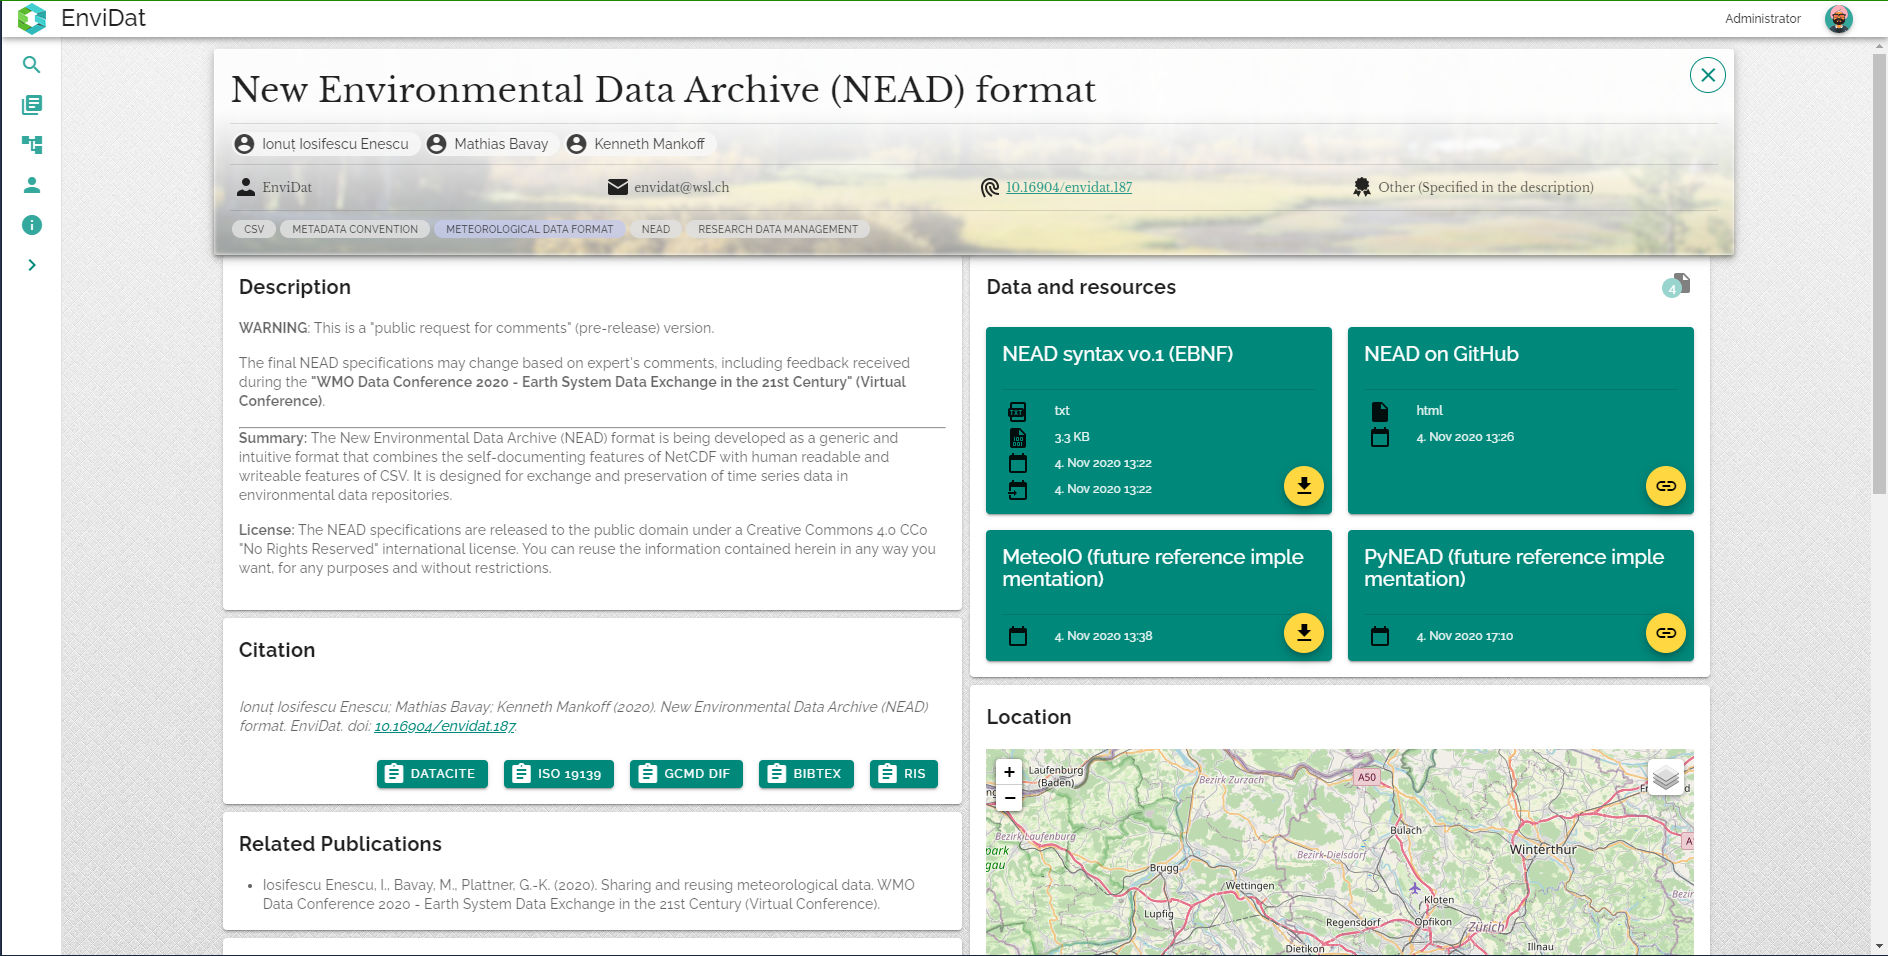Open the NEAD on GitHub link button
1888x956 pixels.
tap(1665, 486)
